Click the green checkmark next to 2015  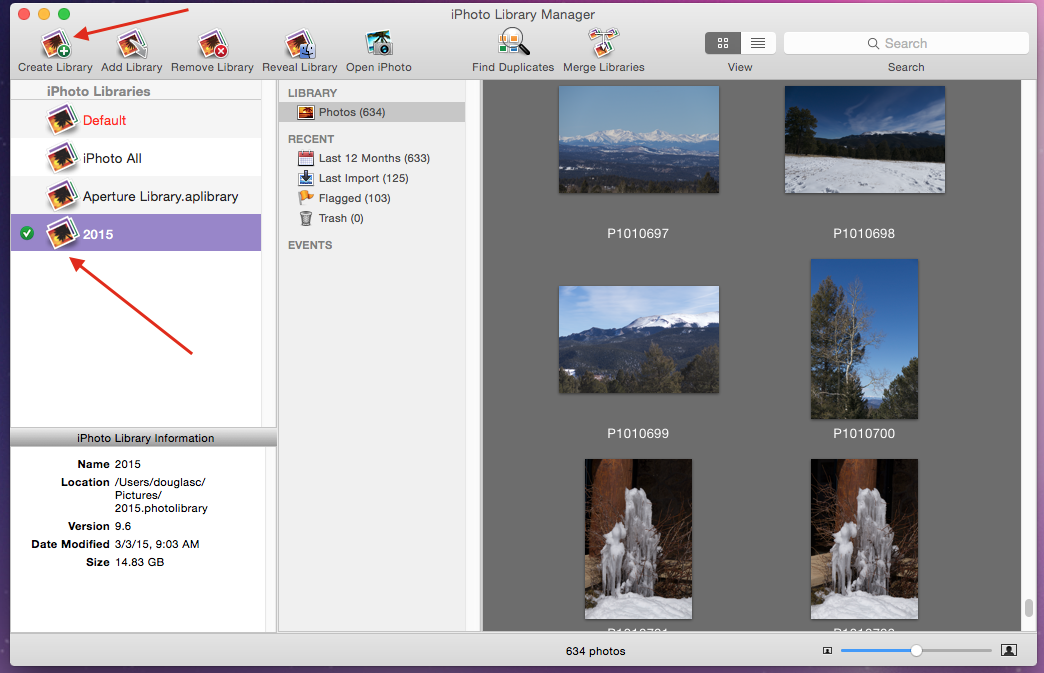coord(25,233)
